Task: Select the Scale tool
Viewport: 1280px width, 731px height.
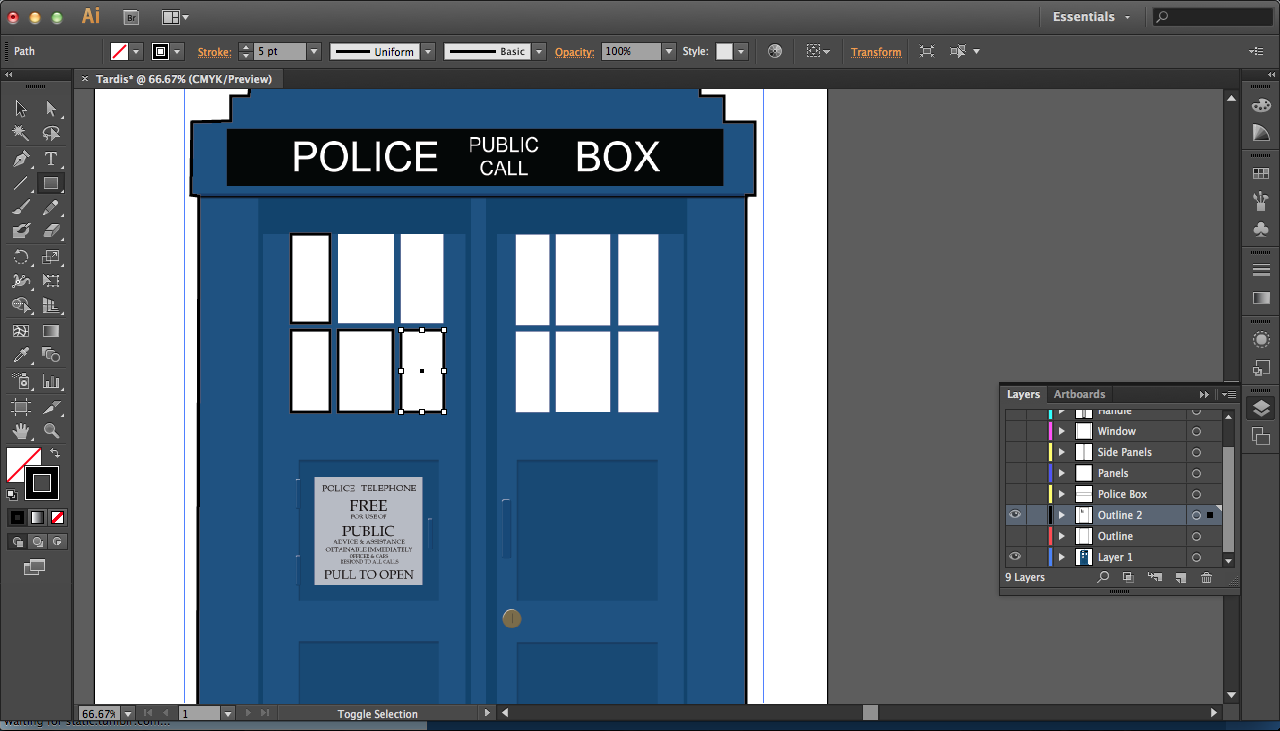Action: [x=52, y=257]
